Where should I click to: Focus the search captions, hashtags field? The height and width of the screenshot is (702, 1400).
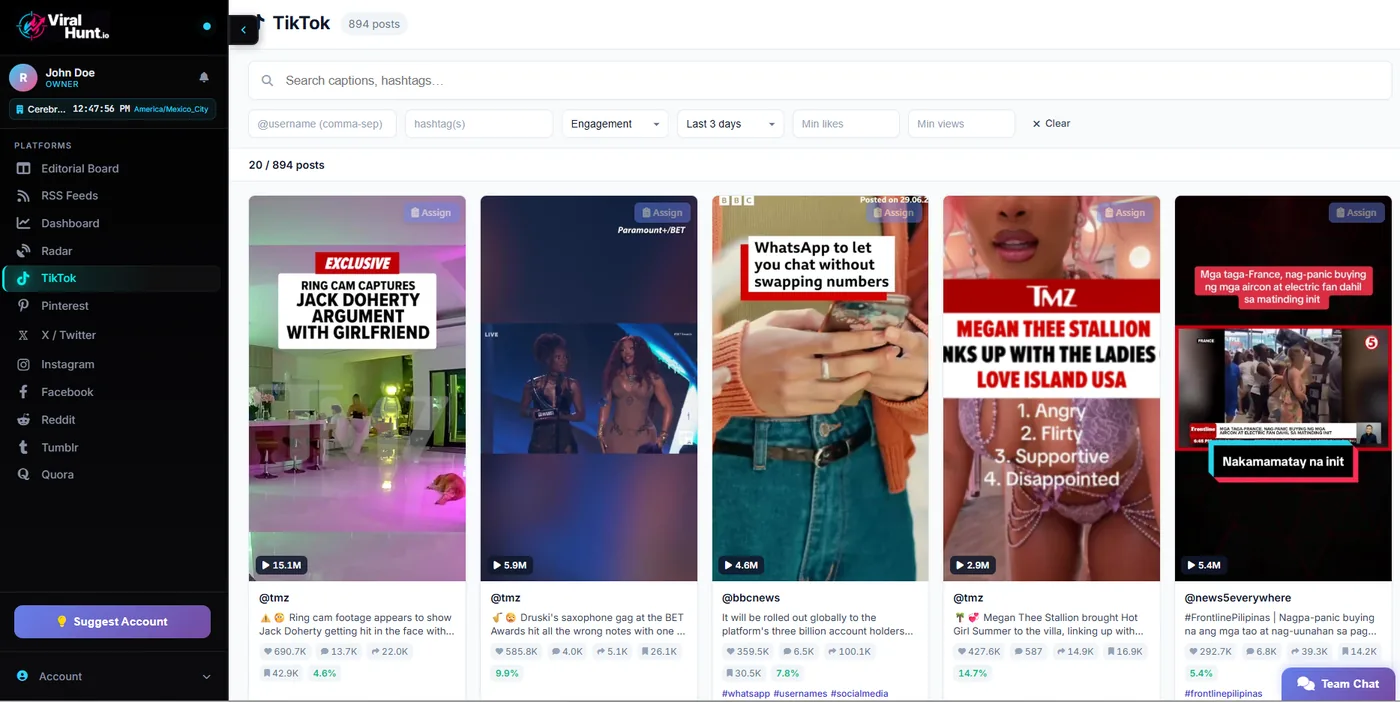coord(820,80)
